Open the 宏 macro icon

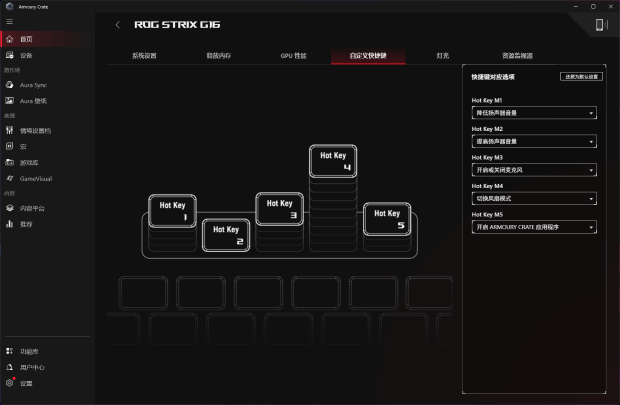tap(9, 146)
